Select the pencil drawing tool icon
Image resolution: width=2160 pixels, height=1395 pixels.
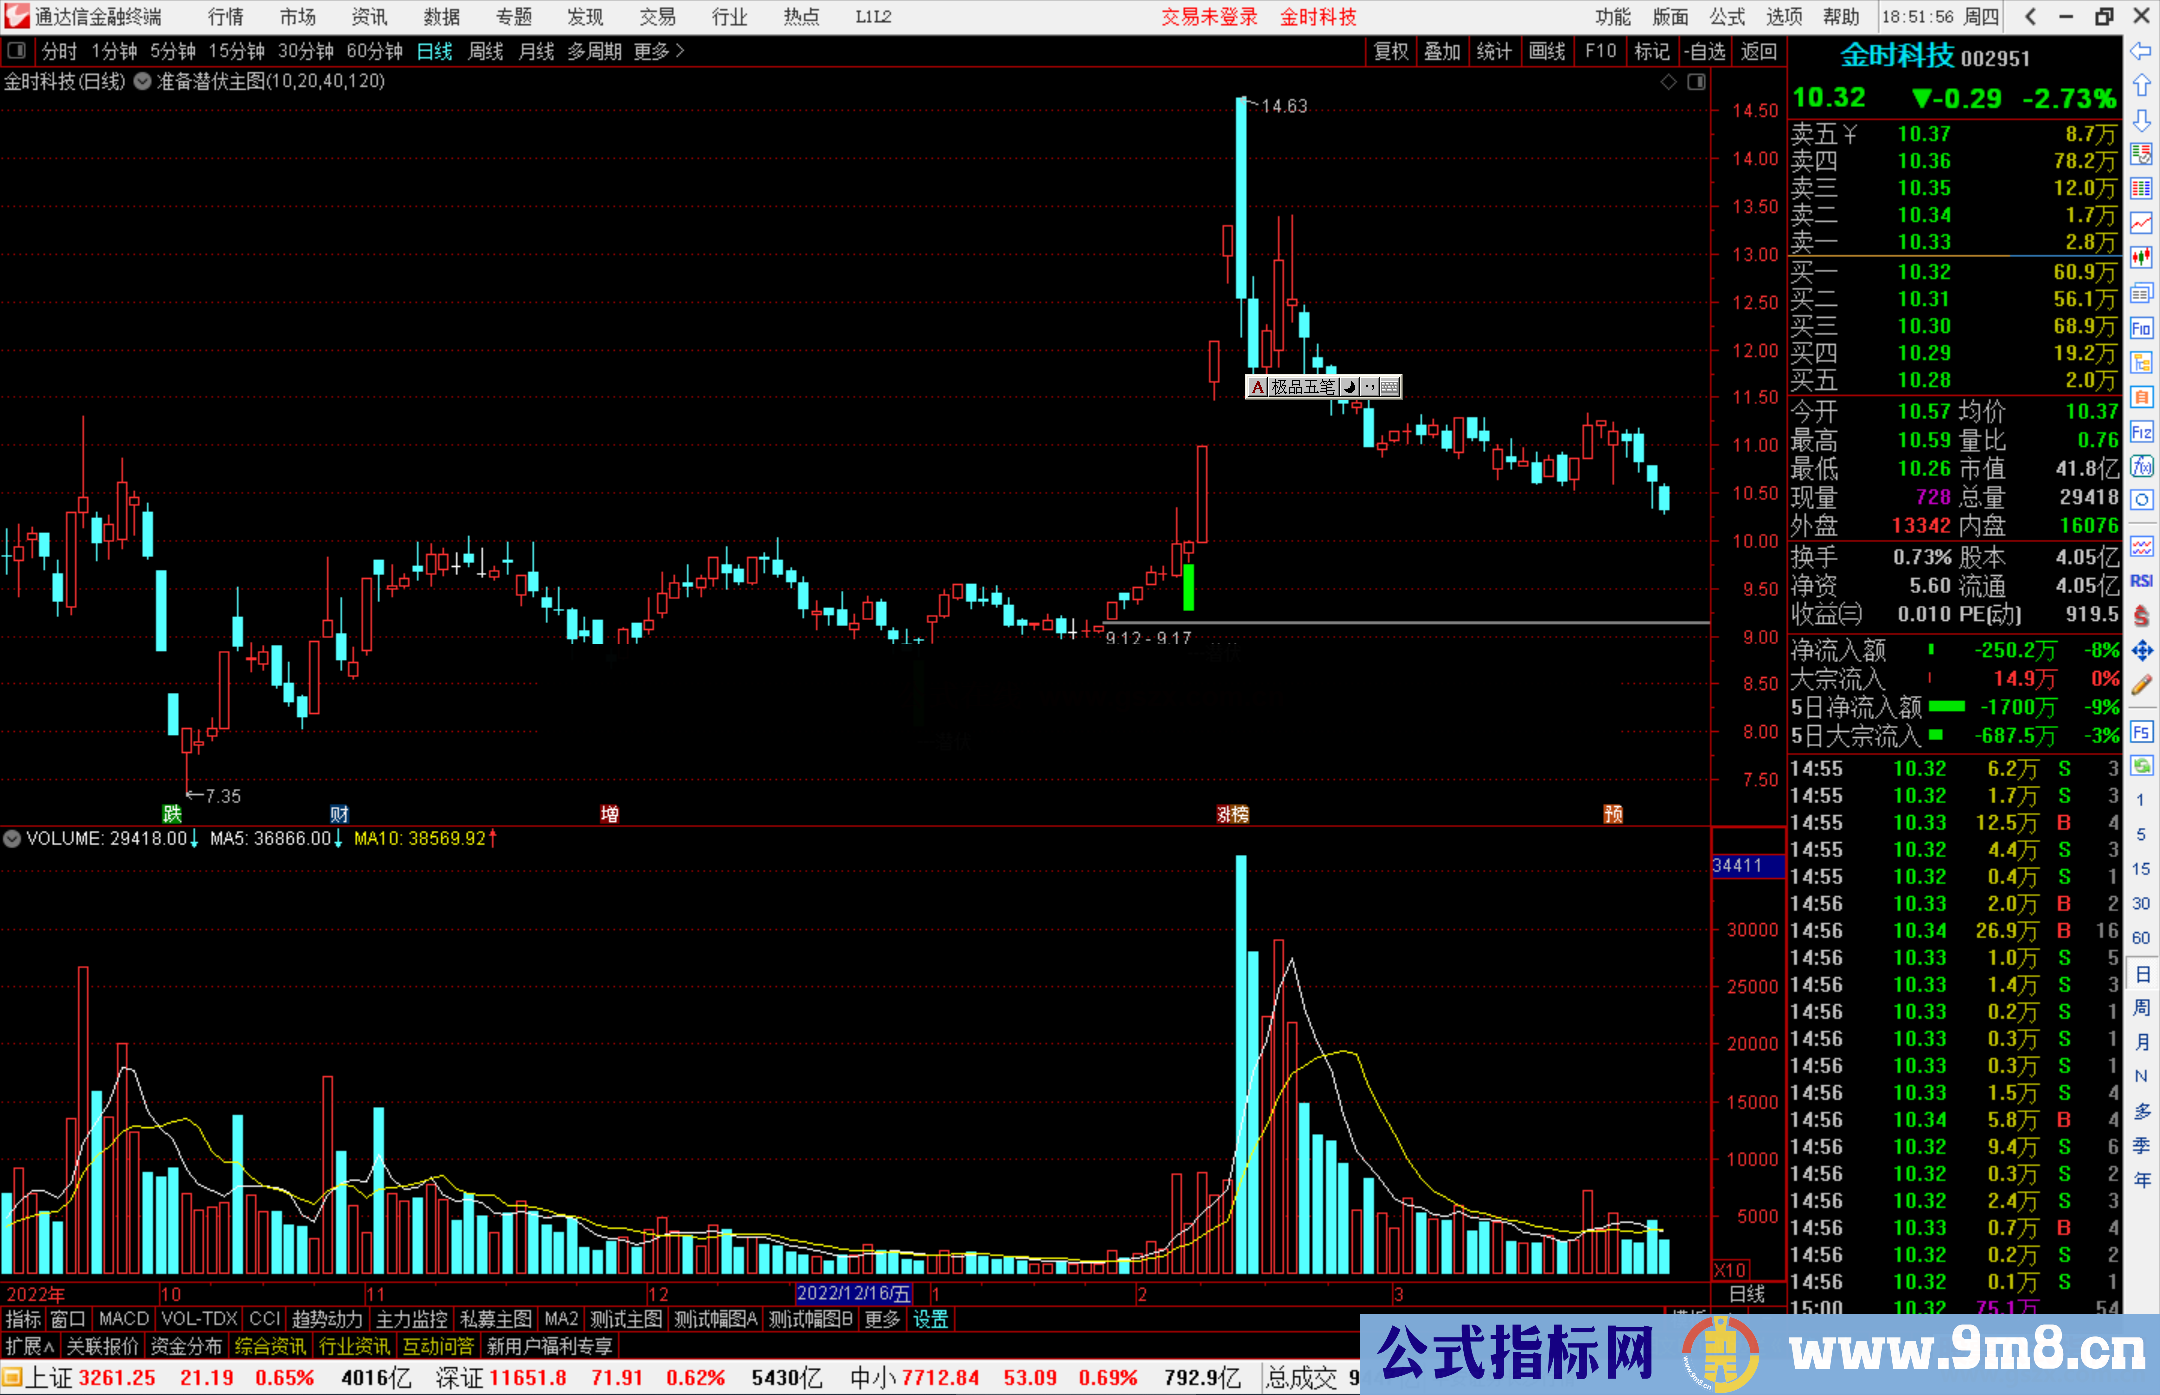click(2141, 685)
